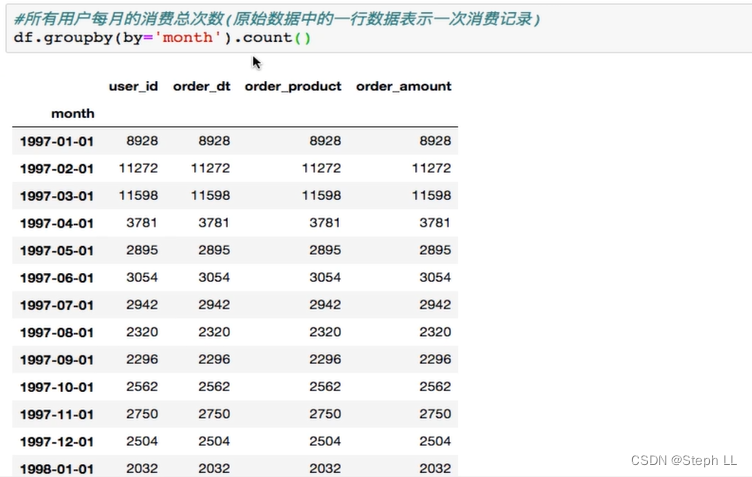
Task: Click user_id value 8928 for 1997-01-01
Action: pyautogui.click(x=142, y=141)
